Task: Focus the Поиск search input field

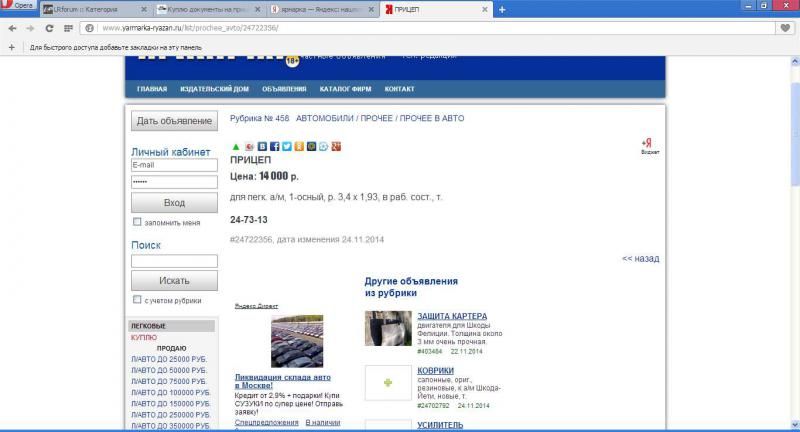Action: tap(174, 261)
